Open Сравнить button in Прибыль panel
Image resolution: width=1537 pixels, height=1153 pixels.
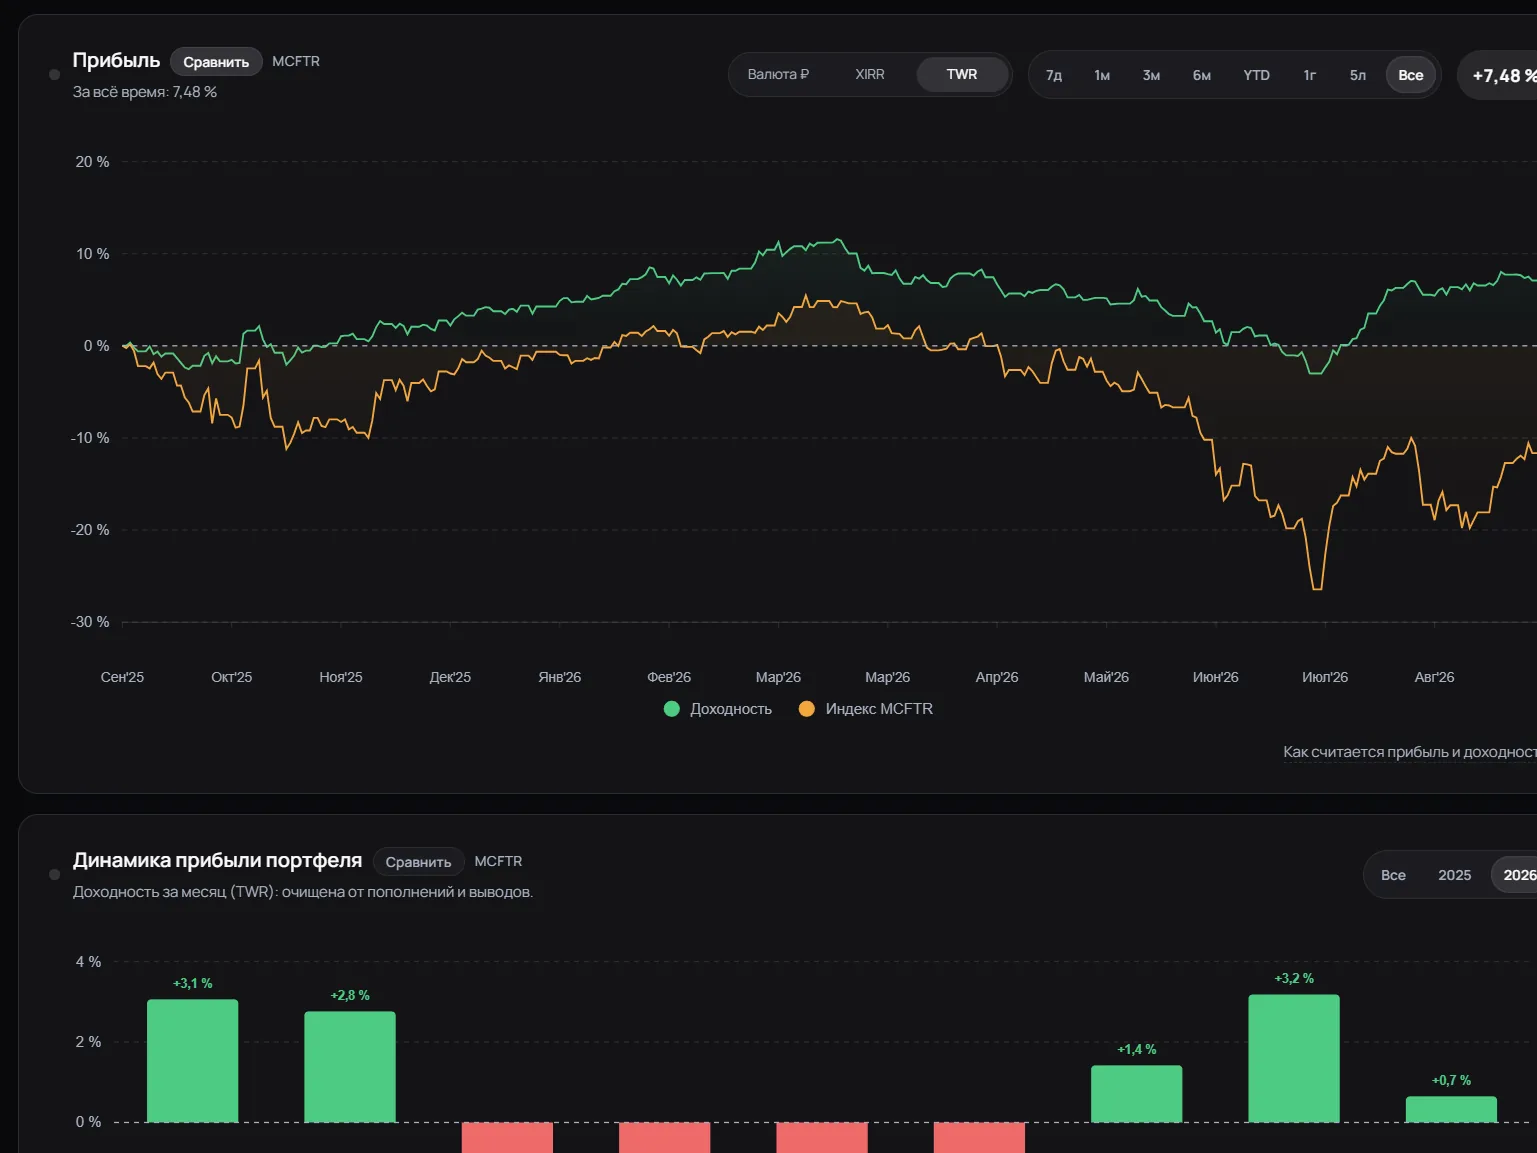pos(216,62)
